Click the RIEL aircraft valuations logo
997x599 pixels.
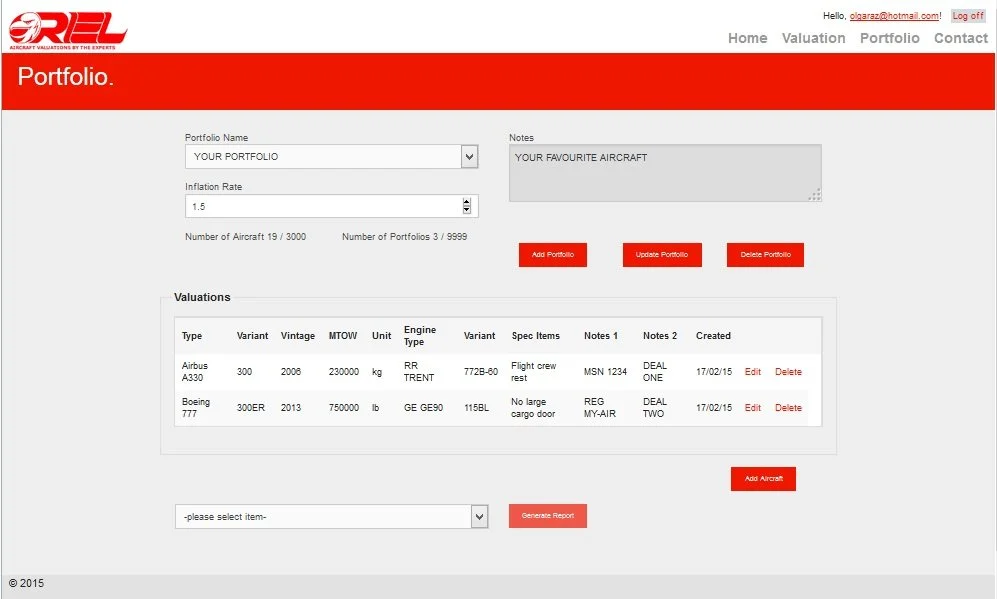tap(68, 31)
